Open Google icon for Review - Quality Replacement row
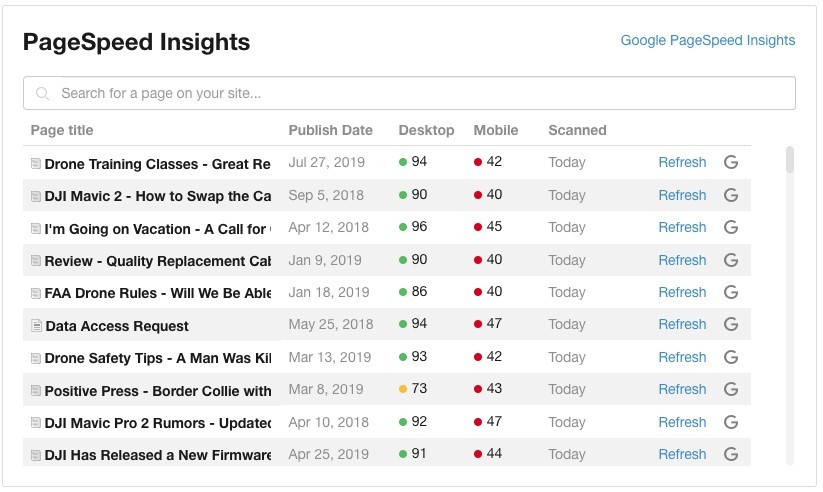The height and width of the screenshot is (492, 823). [x=731, y=260]
